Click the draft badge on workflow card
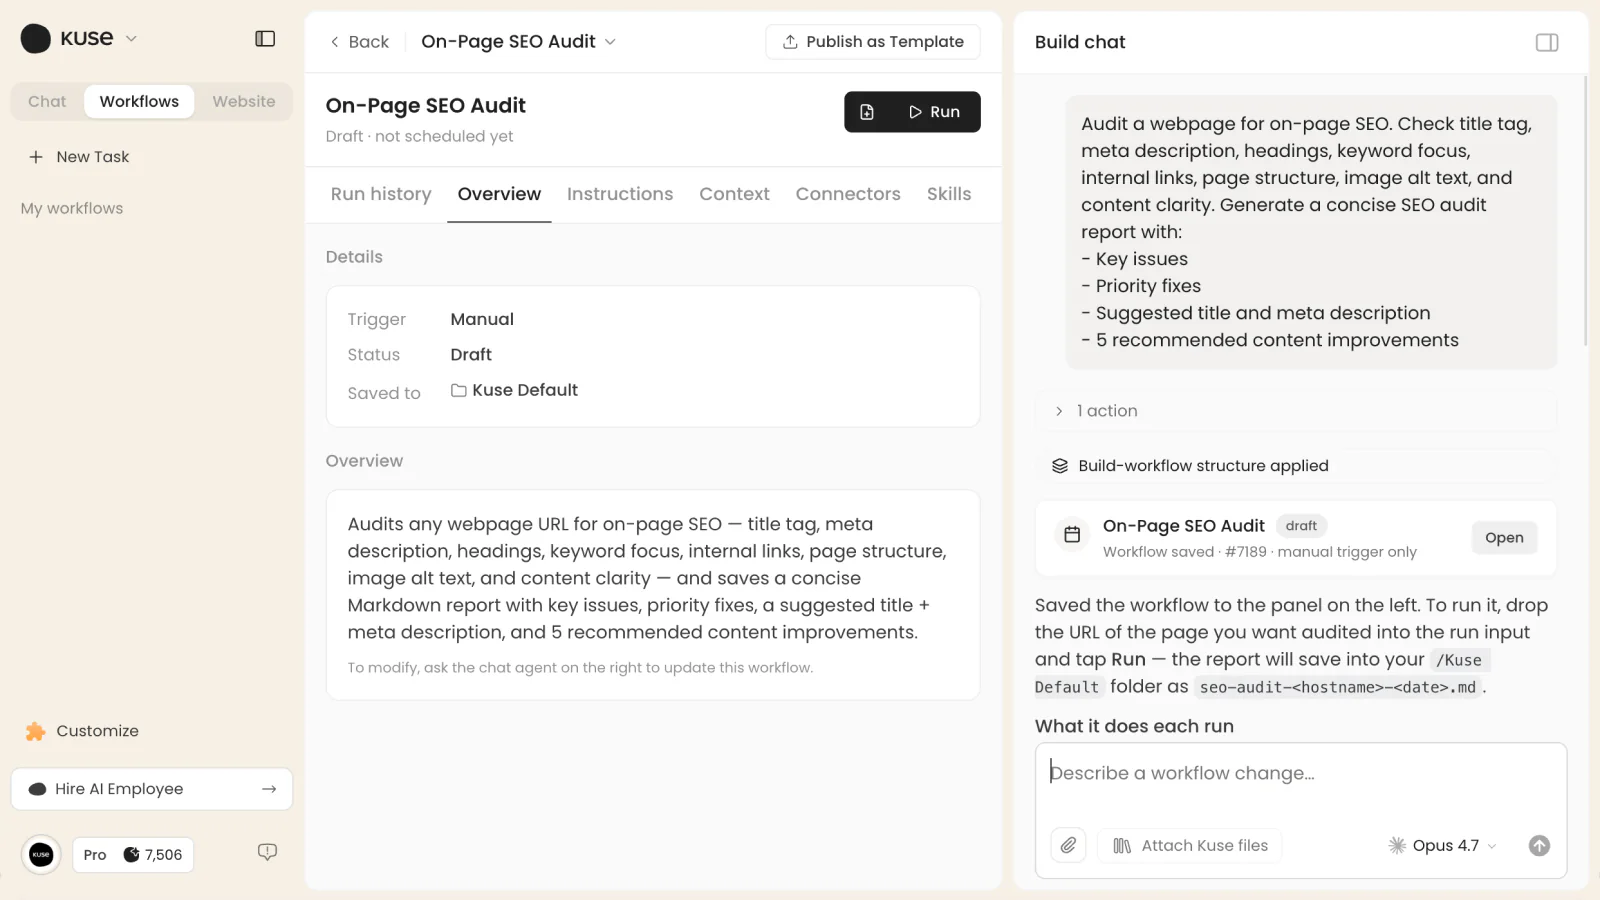 click(x=1301, y=526)
